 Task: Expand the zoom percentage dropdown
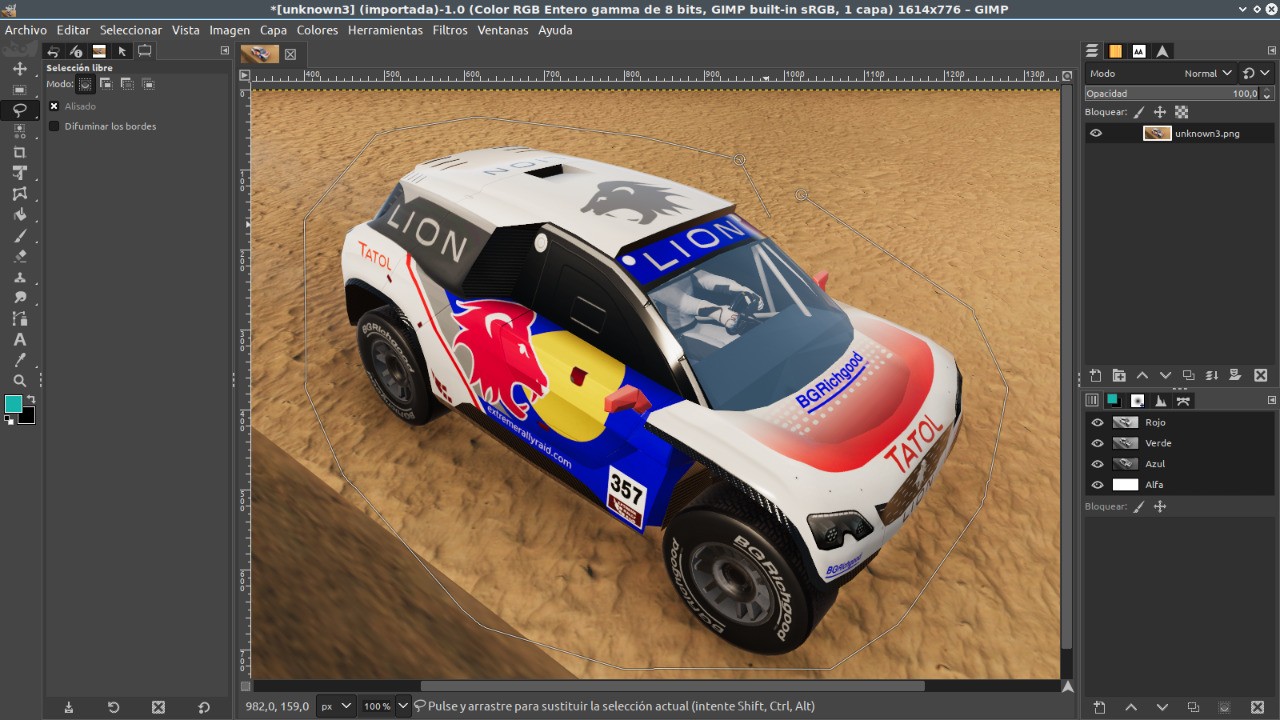(x=403, y=706)
